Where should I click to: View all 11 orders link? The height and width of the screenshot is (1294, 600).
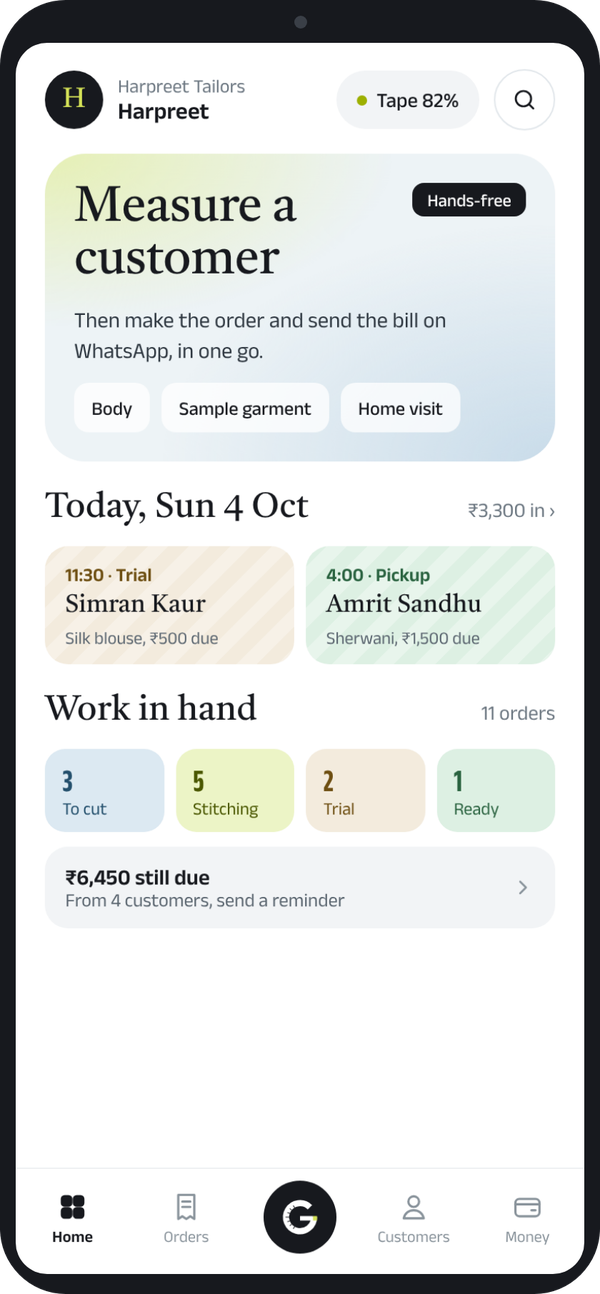tap(518, 713)
